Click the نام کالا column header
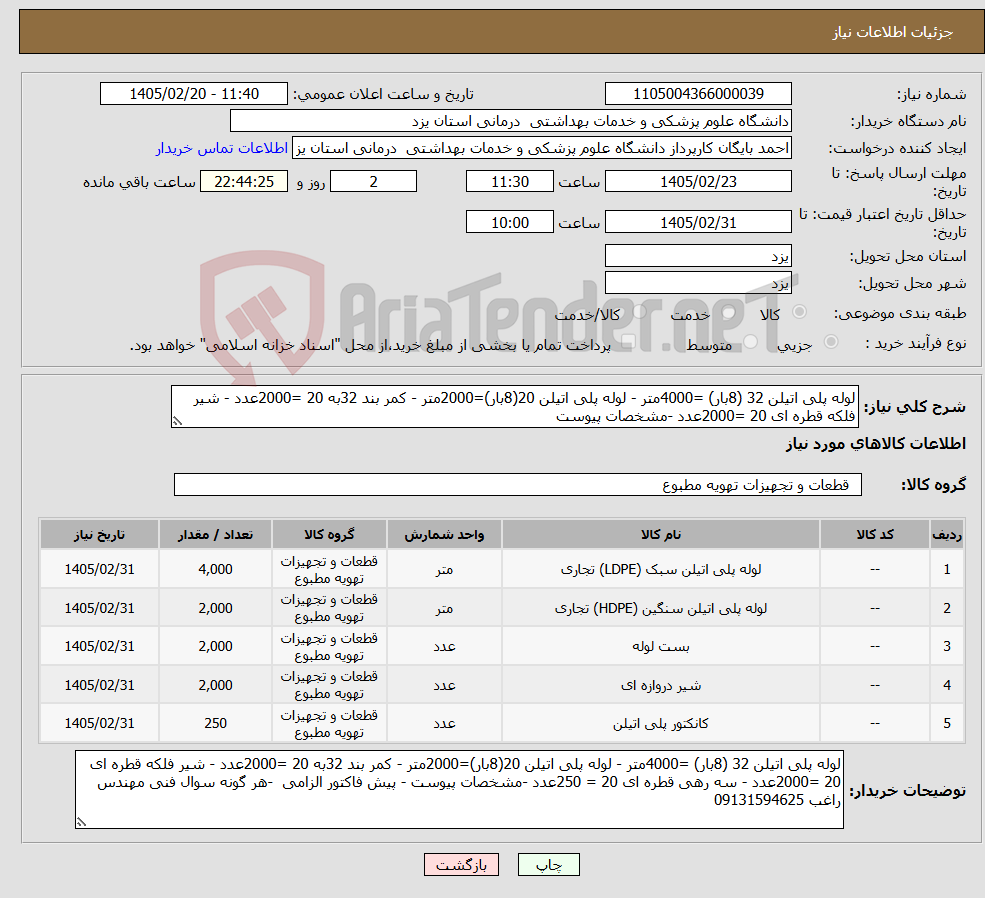 point(660,534)
